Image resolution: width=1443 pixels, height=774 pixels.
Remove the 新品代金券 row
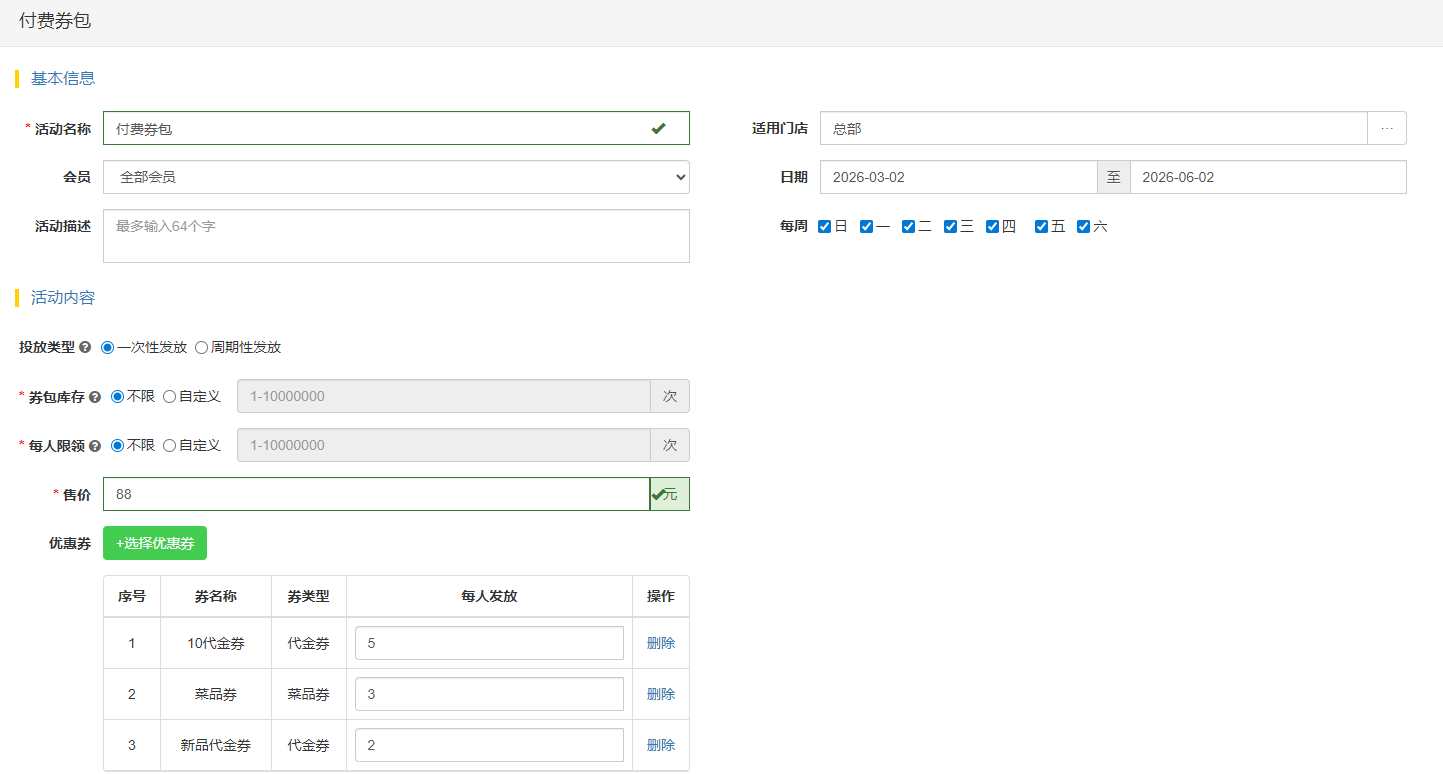pyautogui.click(x=660, y=745)
